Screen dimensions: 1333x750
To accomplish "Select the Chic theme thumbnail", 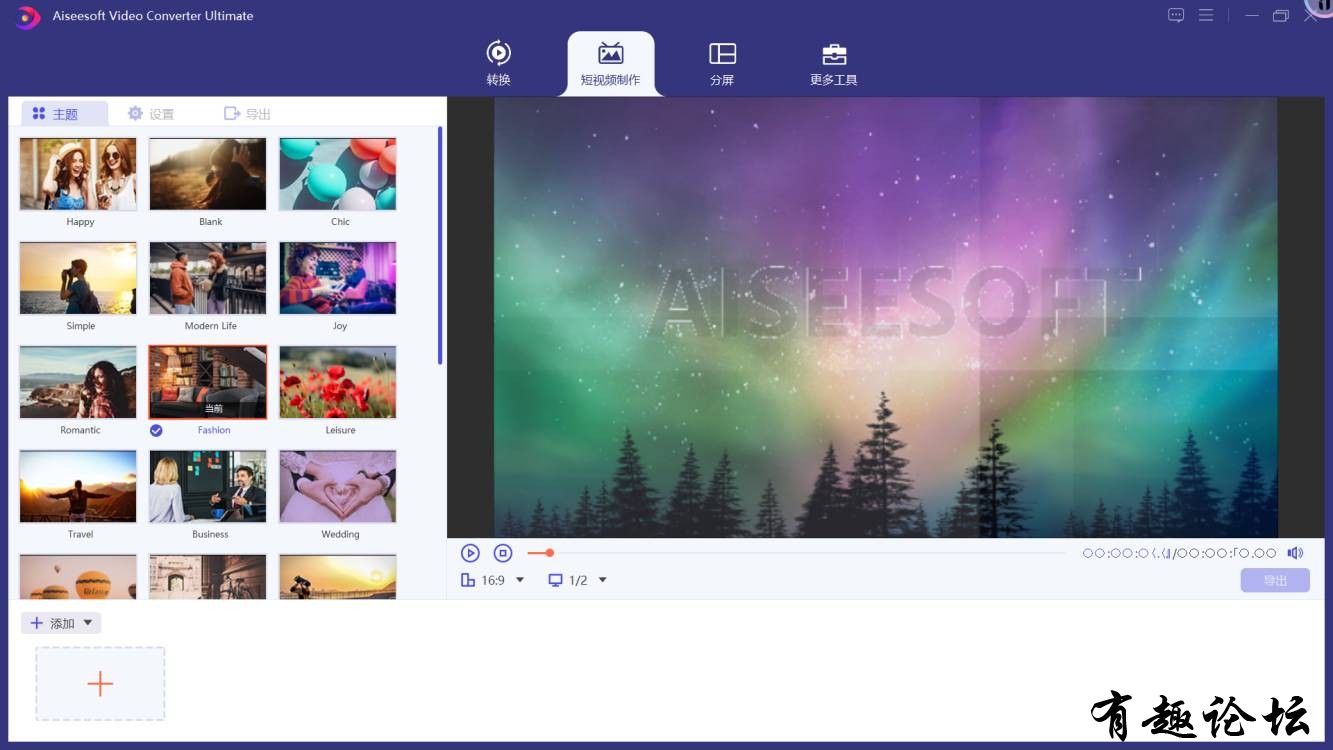I will [338, 174].
